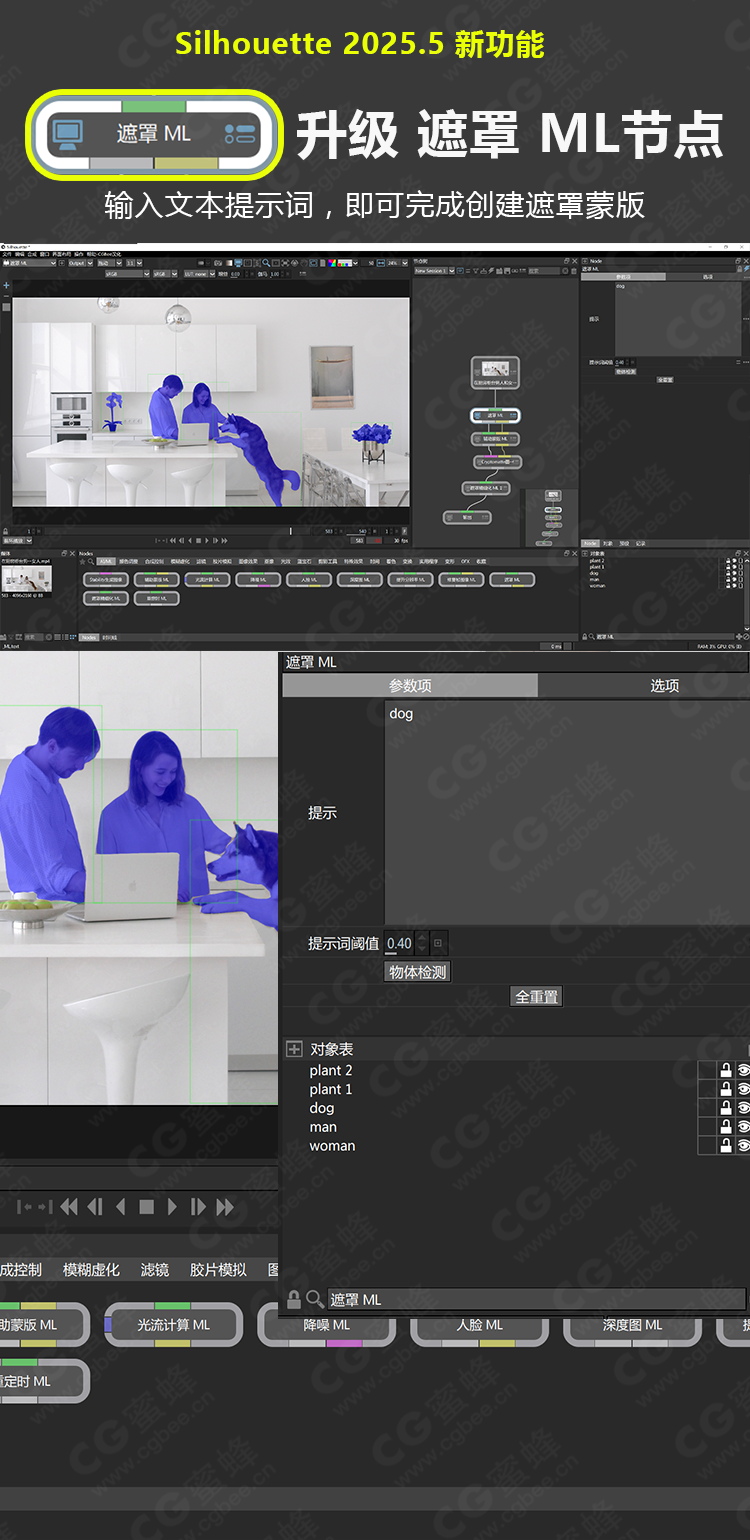Reset threshold with the square icon beside 0.40
The width and height of the screenshot is (750, 1540).
tap(438, 943)
